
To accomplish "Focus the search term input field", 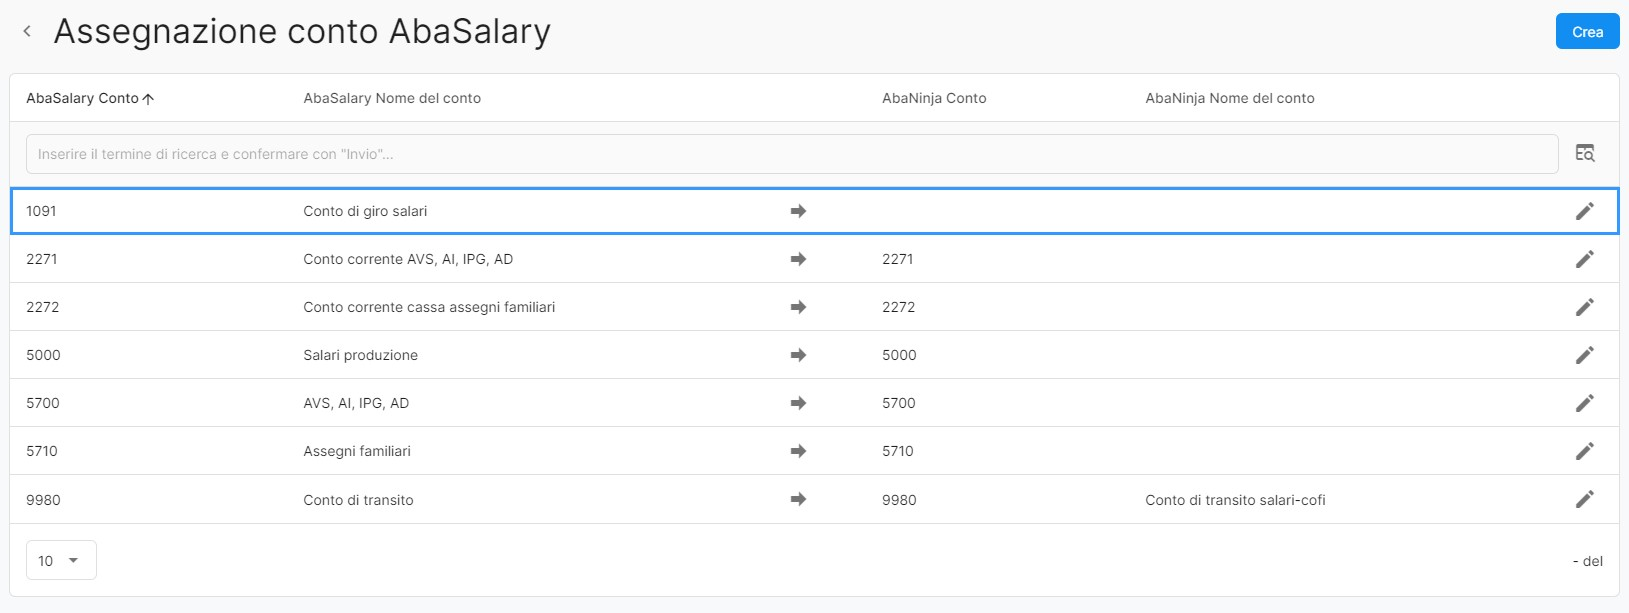I will click(792, 154).
